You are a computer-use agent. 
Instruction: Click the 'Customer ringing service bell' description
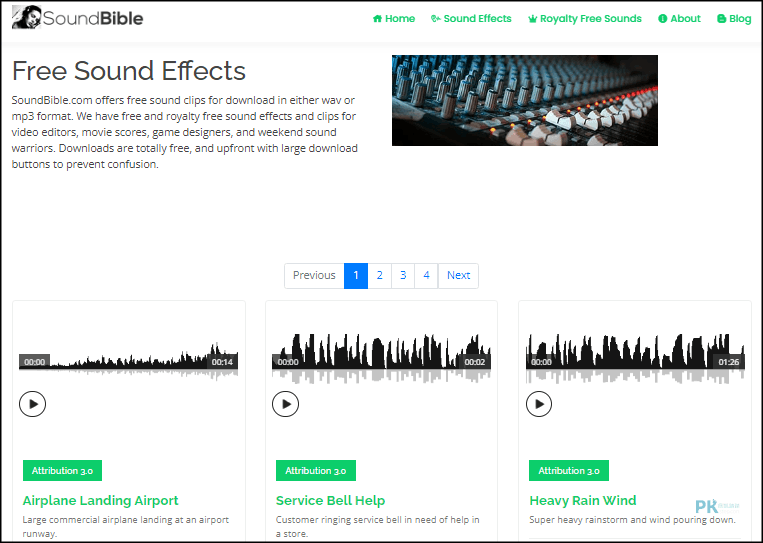pyautogui.click(x=378, y=526)
